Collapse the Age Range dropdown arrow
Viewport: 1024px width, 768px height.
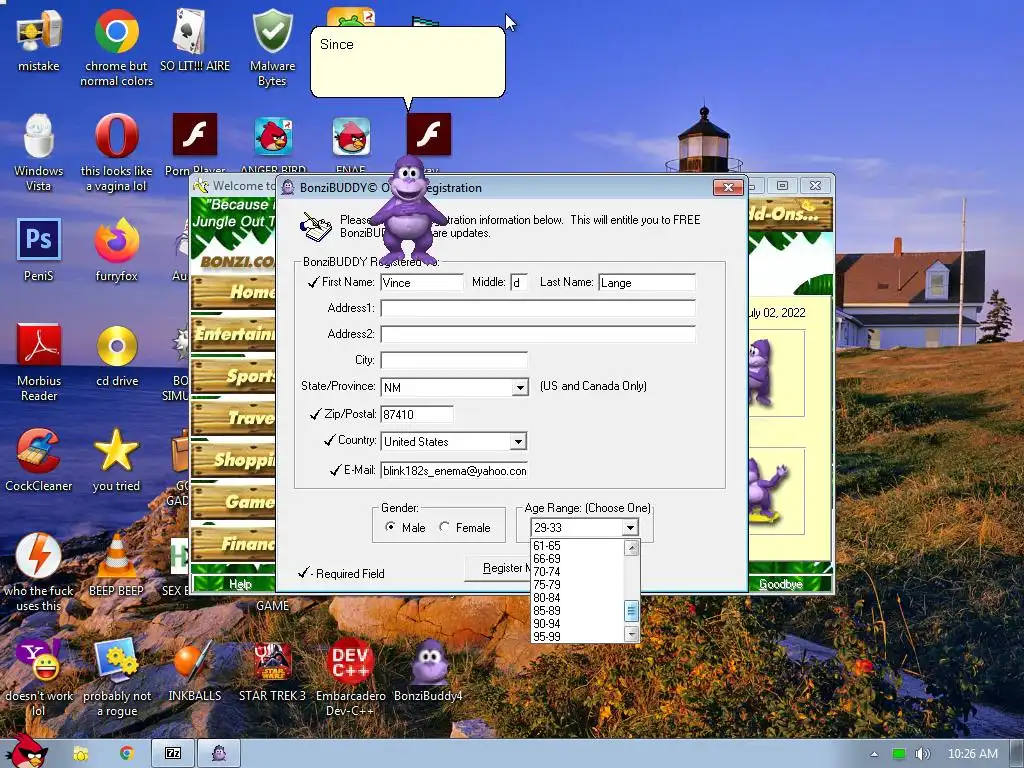(x=630, y=528)
